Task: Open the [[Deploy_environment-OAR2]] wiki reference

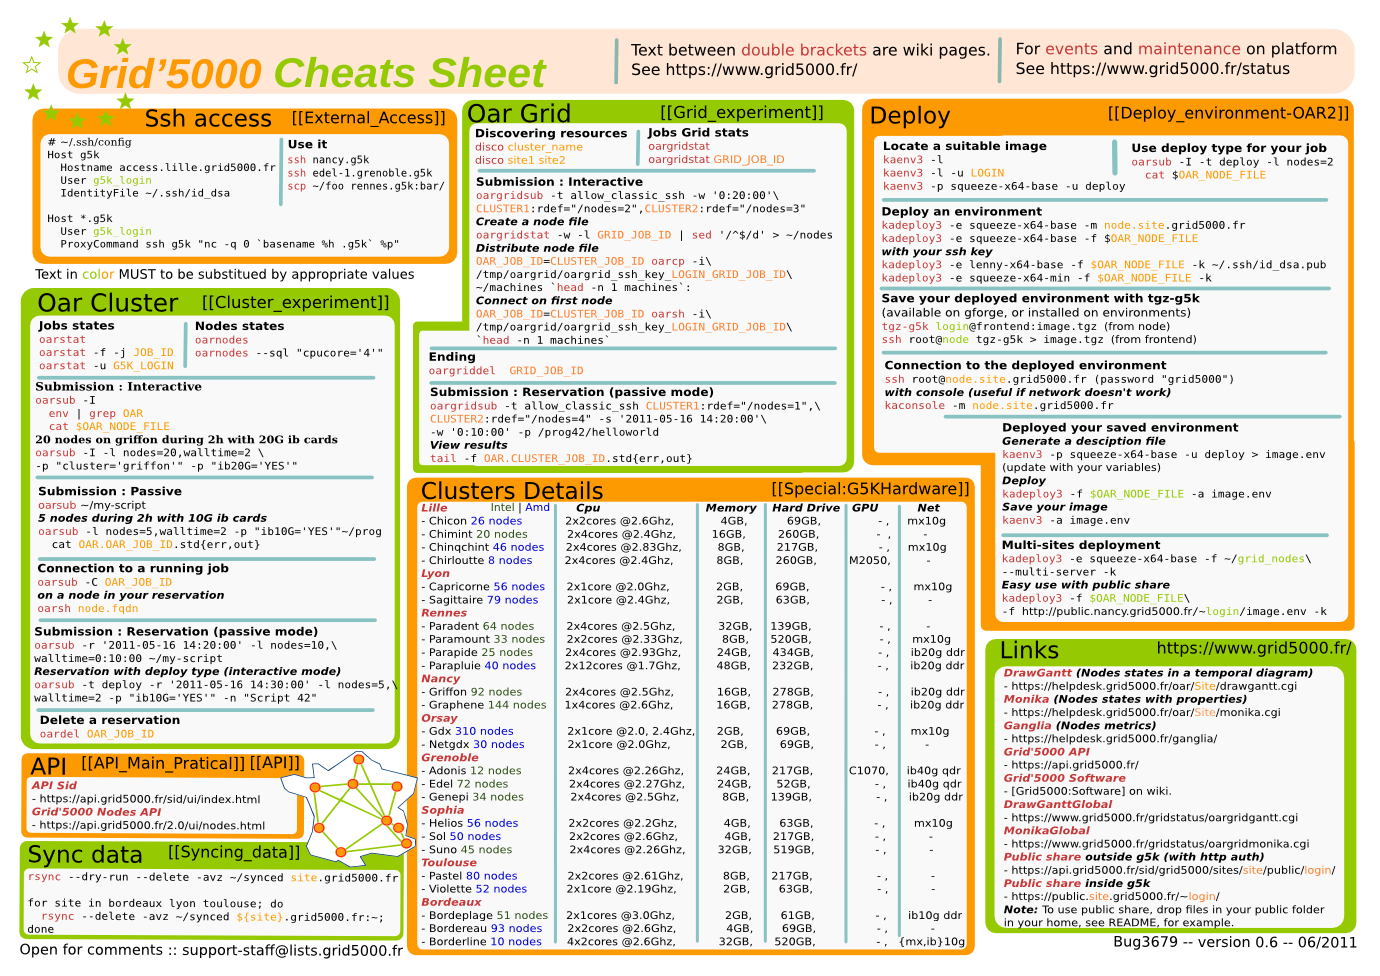Action: (x=1229, y=113)
